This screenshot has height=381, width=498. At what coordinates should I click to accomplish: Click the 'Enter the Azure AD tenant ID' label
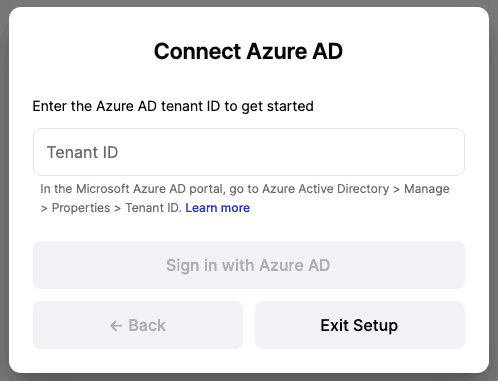click(x=173, y=106)
